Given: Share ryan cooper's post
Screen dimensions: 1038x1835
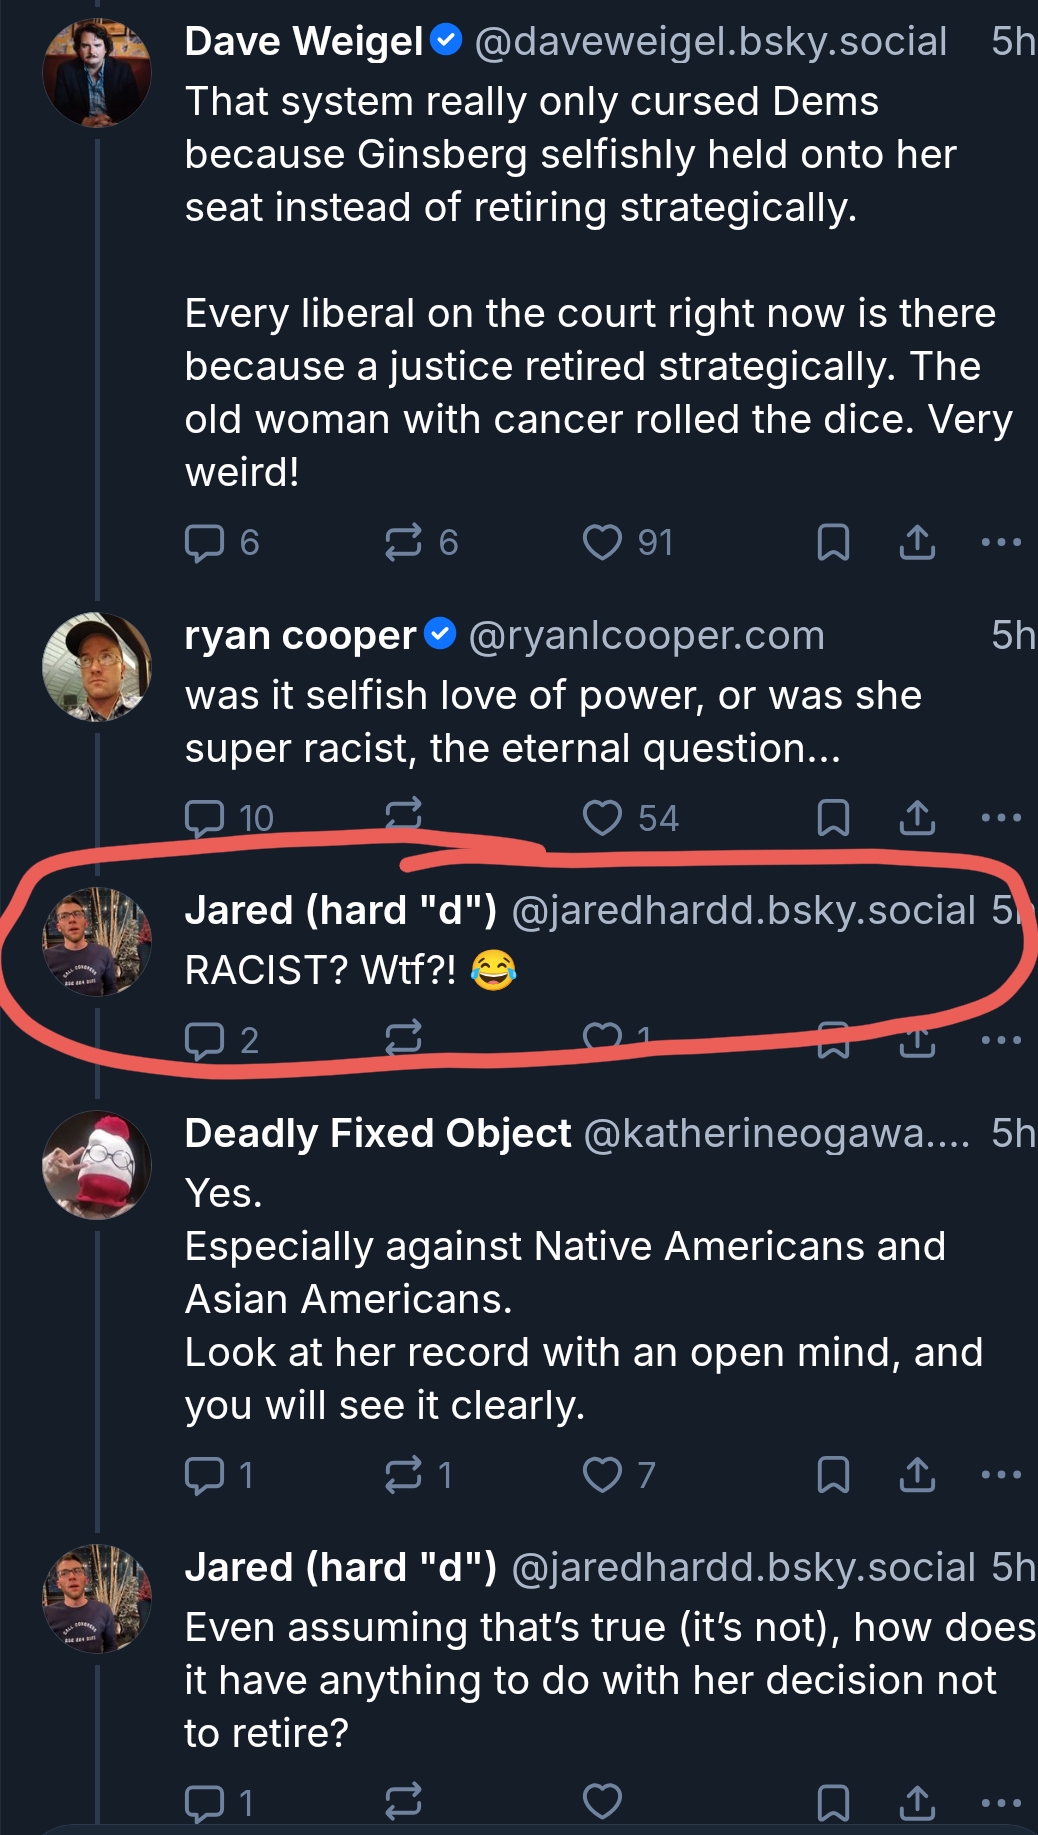Looking at the screenshot, I should (x=917, y=818).
